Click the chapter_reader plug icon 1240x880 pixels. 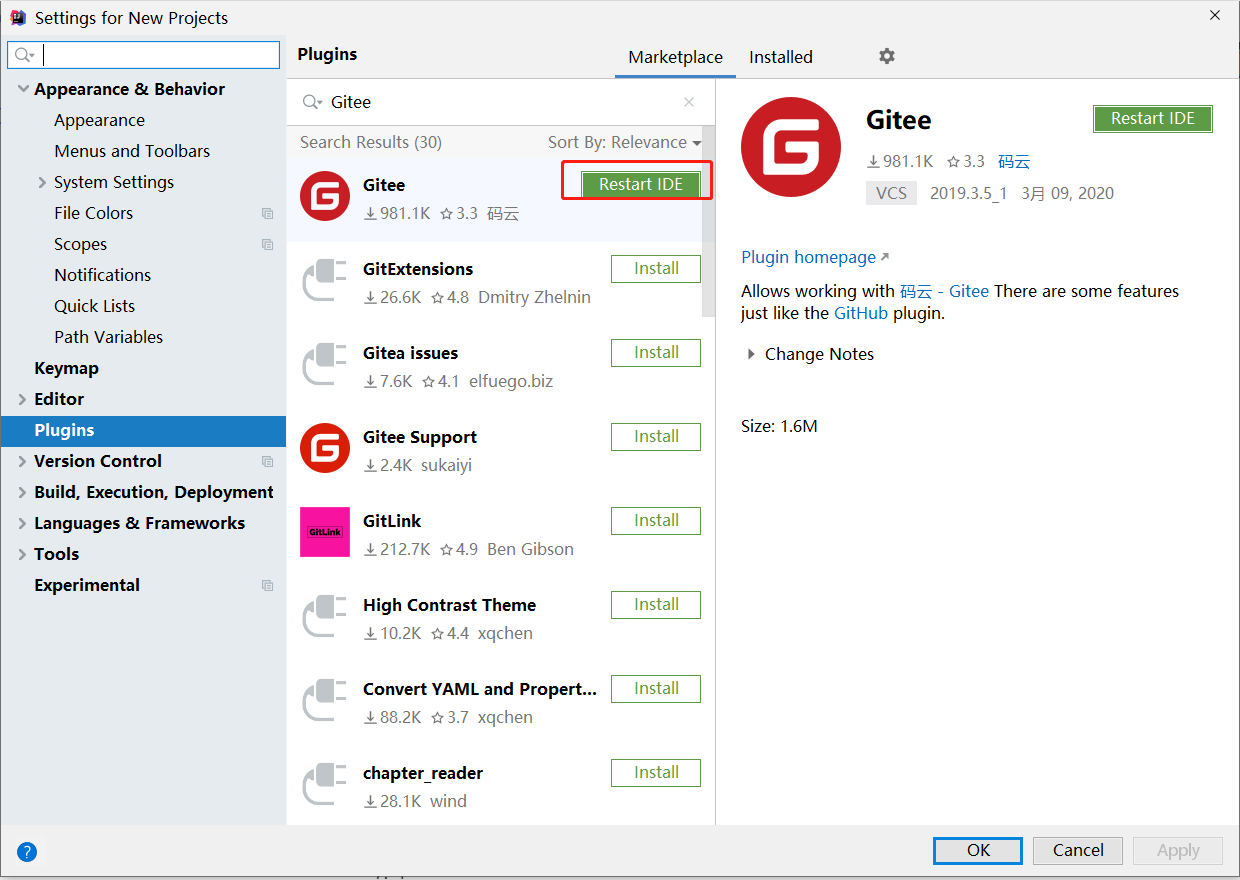pyautogui.click(x=325, y=784)
